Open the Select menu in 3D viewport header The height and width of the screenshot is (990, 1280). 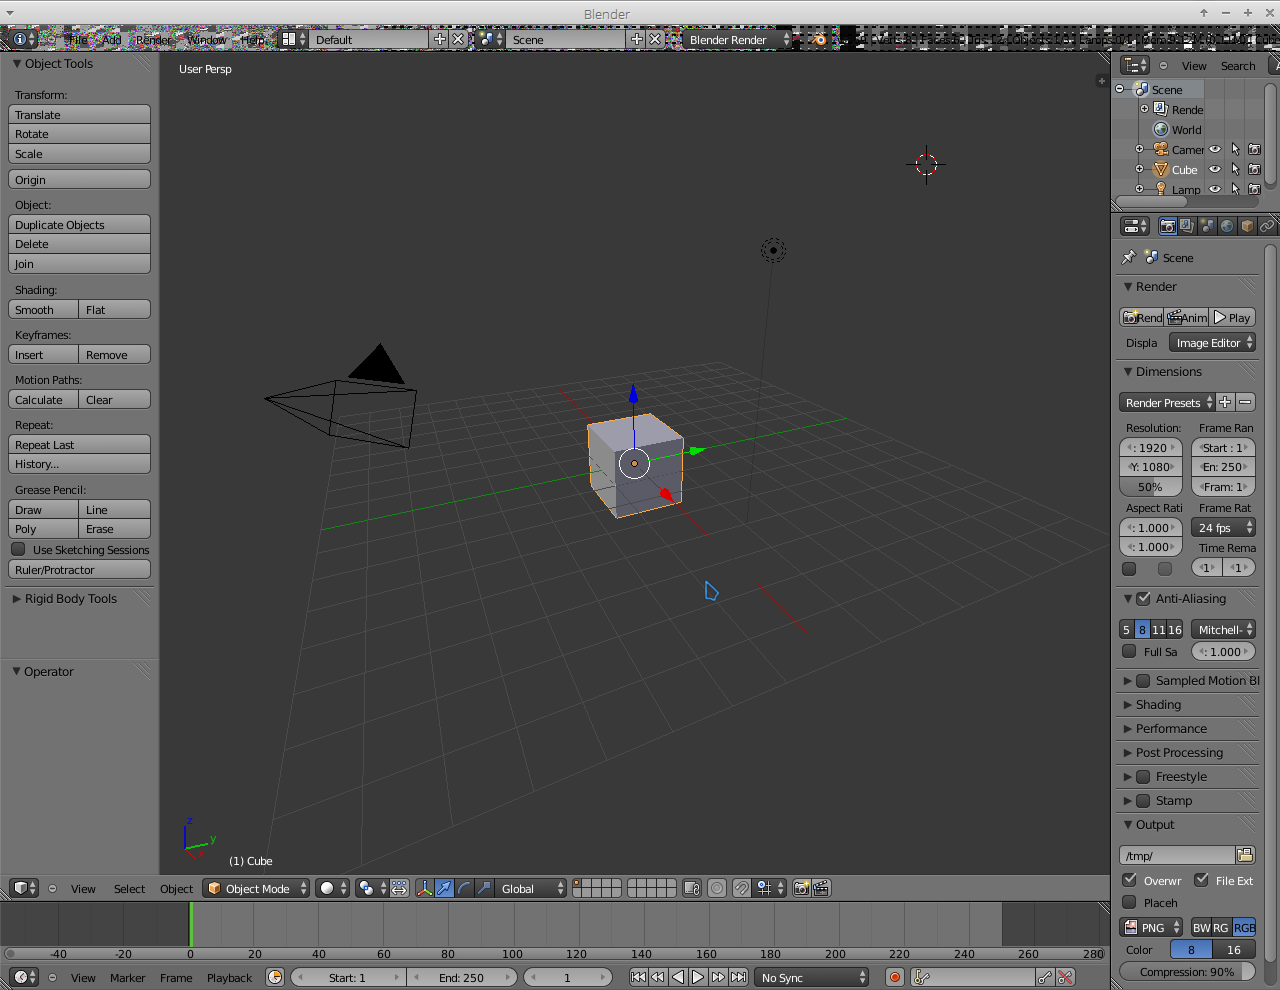click(129, 888)
